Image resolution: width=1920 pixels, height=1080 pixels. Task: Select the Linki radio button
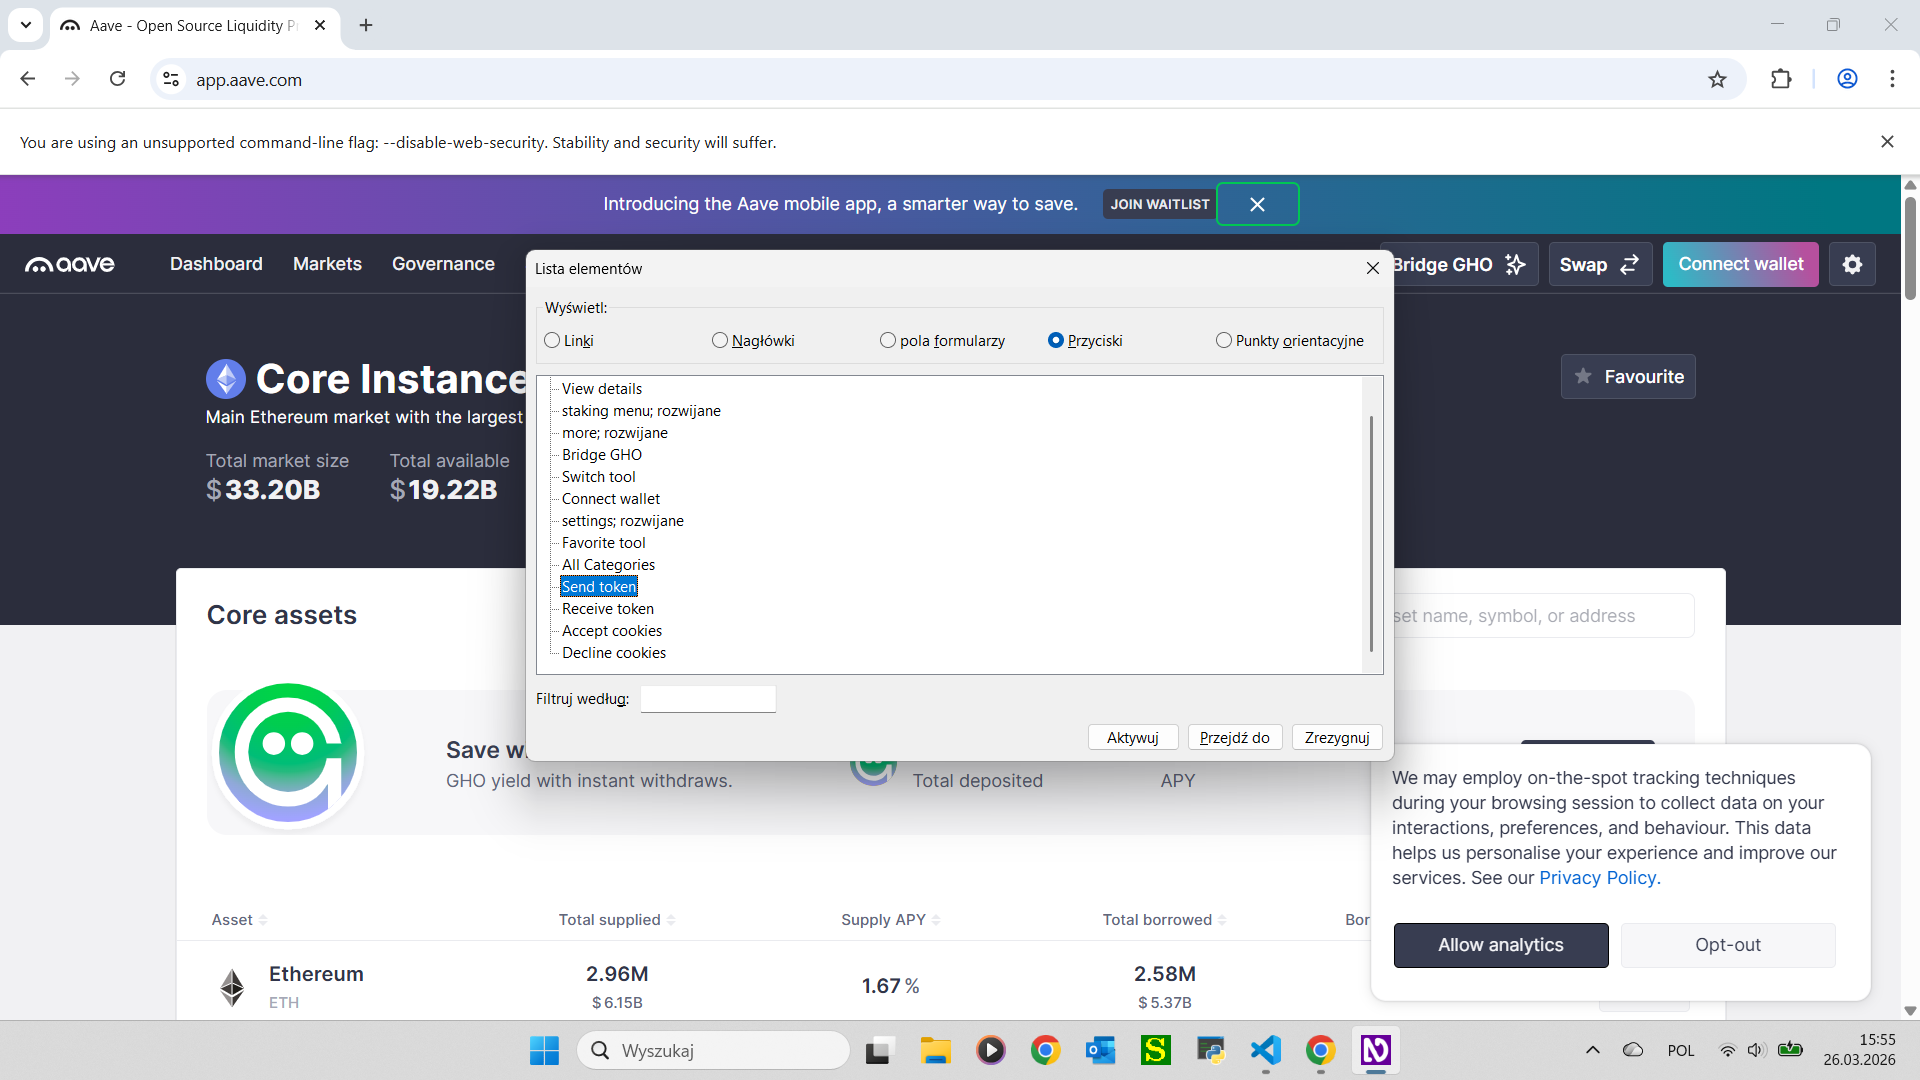point(552,341)
